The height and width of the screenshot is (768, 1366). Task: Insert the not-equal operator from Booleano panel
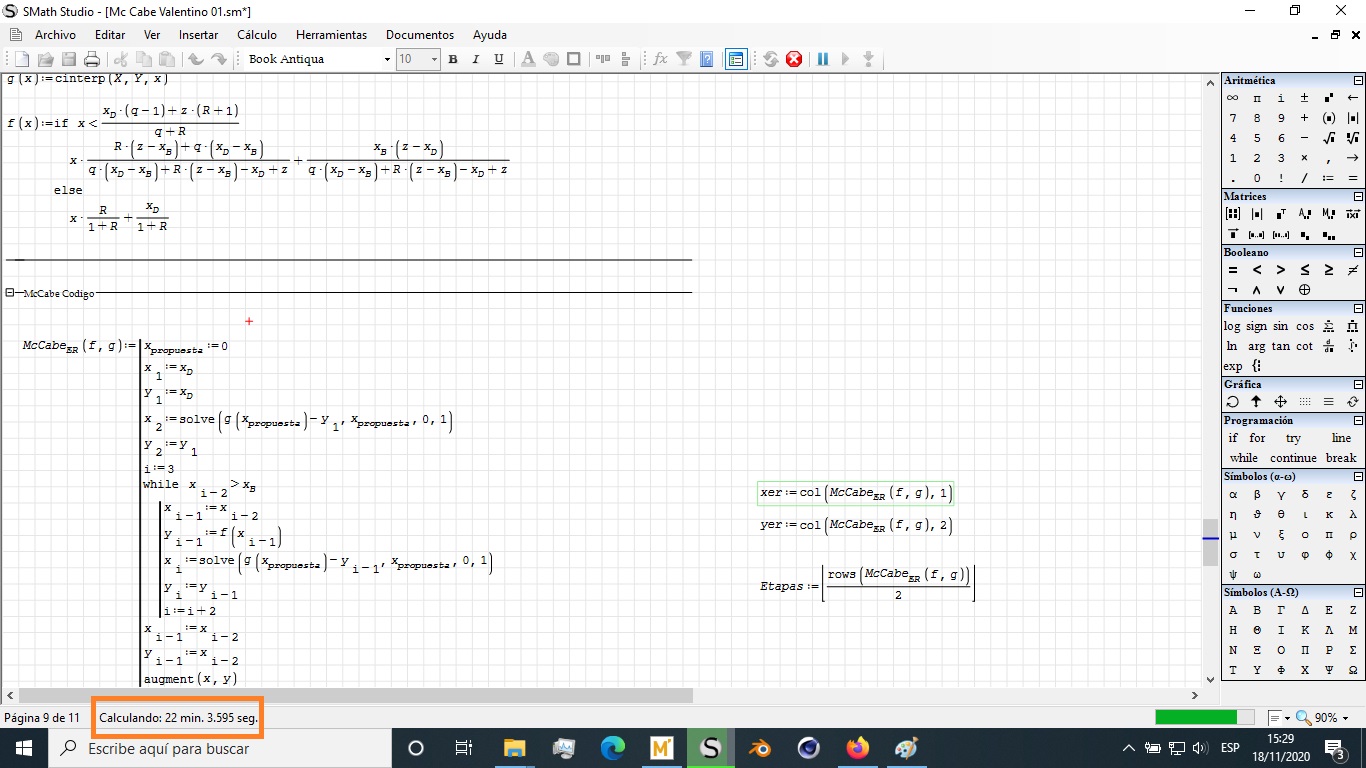(1353, 270)
